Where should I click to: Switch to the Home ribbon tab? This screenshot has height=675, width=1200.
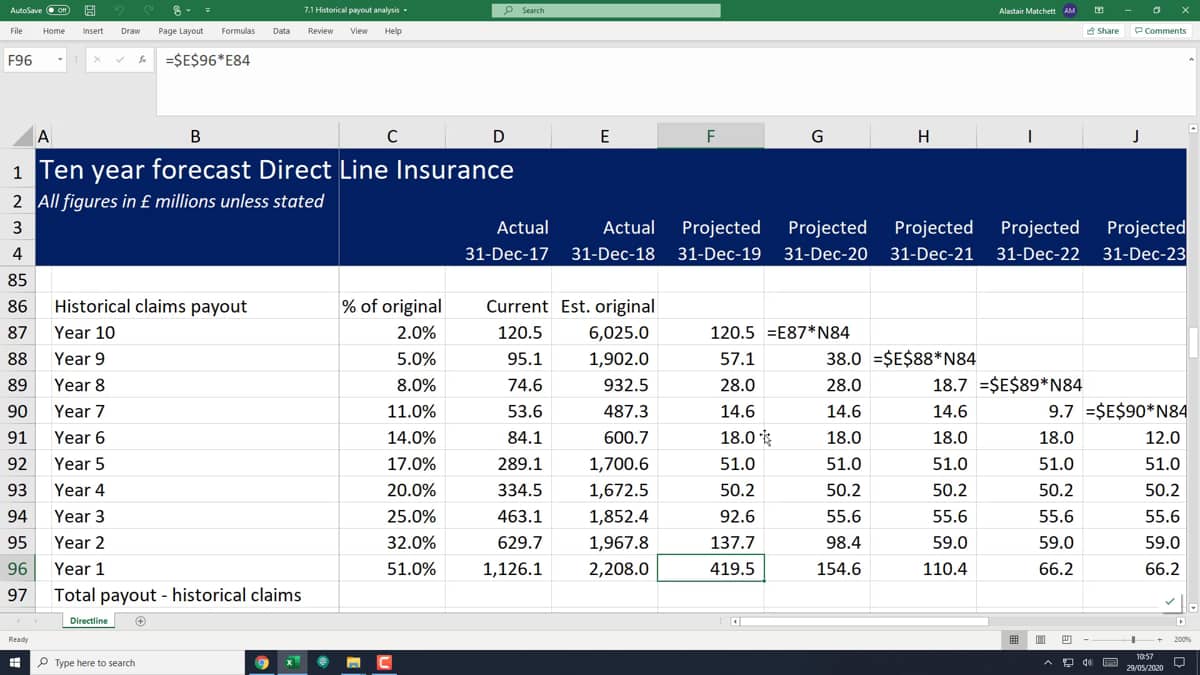coord(54,31)
